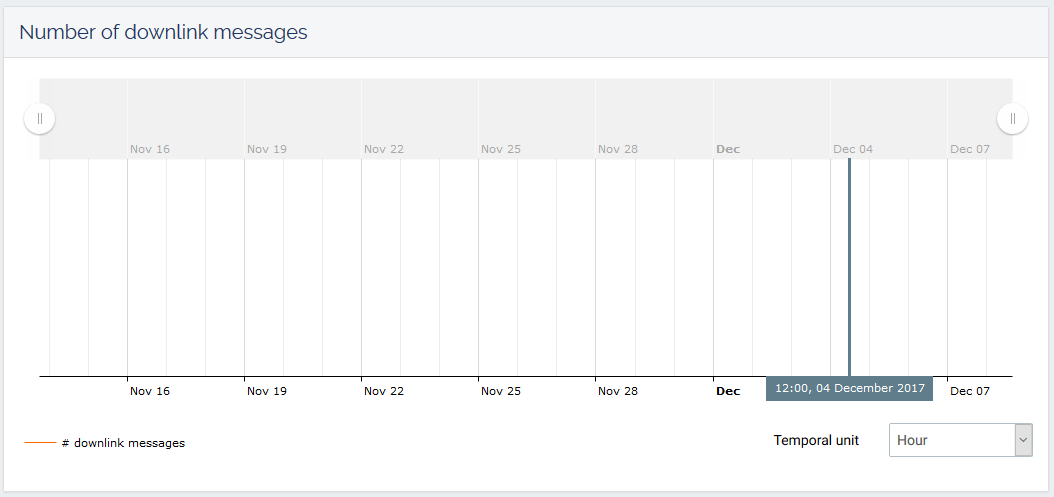Select Dec 04 in the gray navigator
This screenshot has width=1054, height=497.
point(853,149)
